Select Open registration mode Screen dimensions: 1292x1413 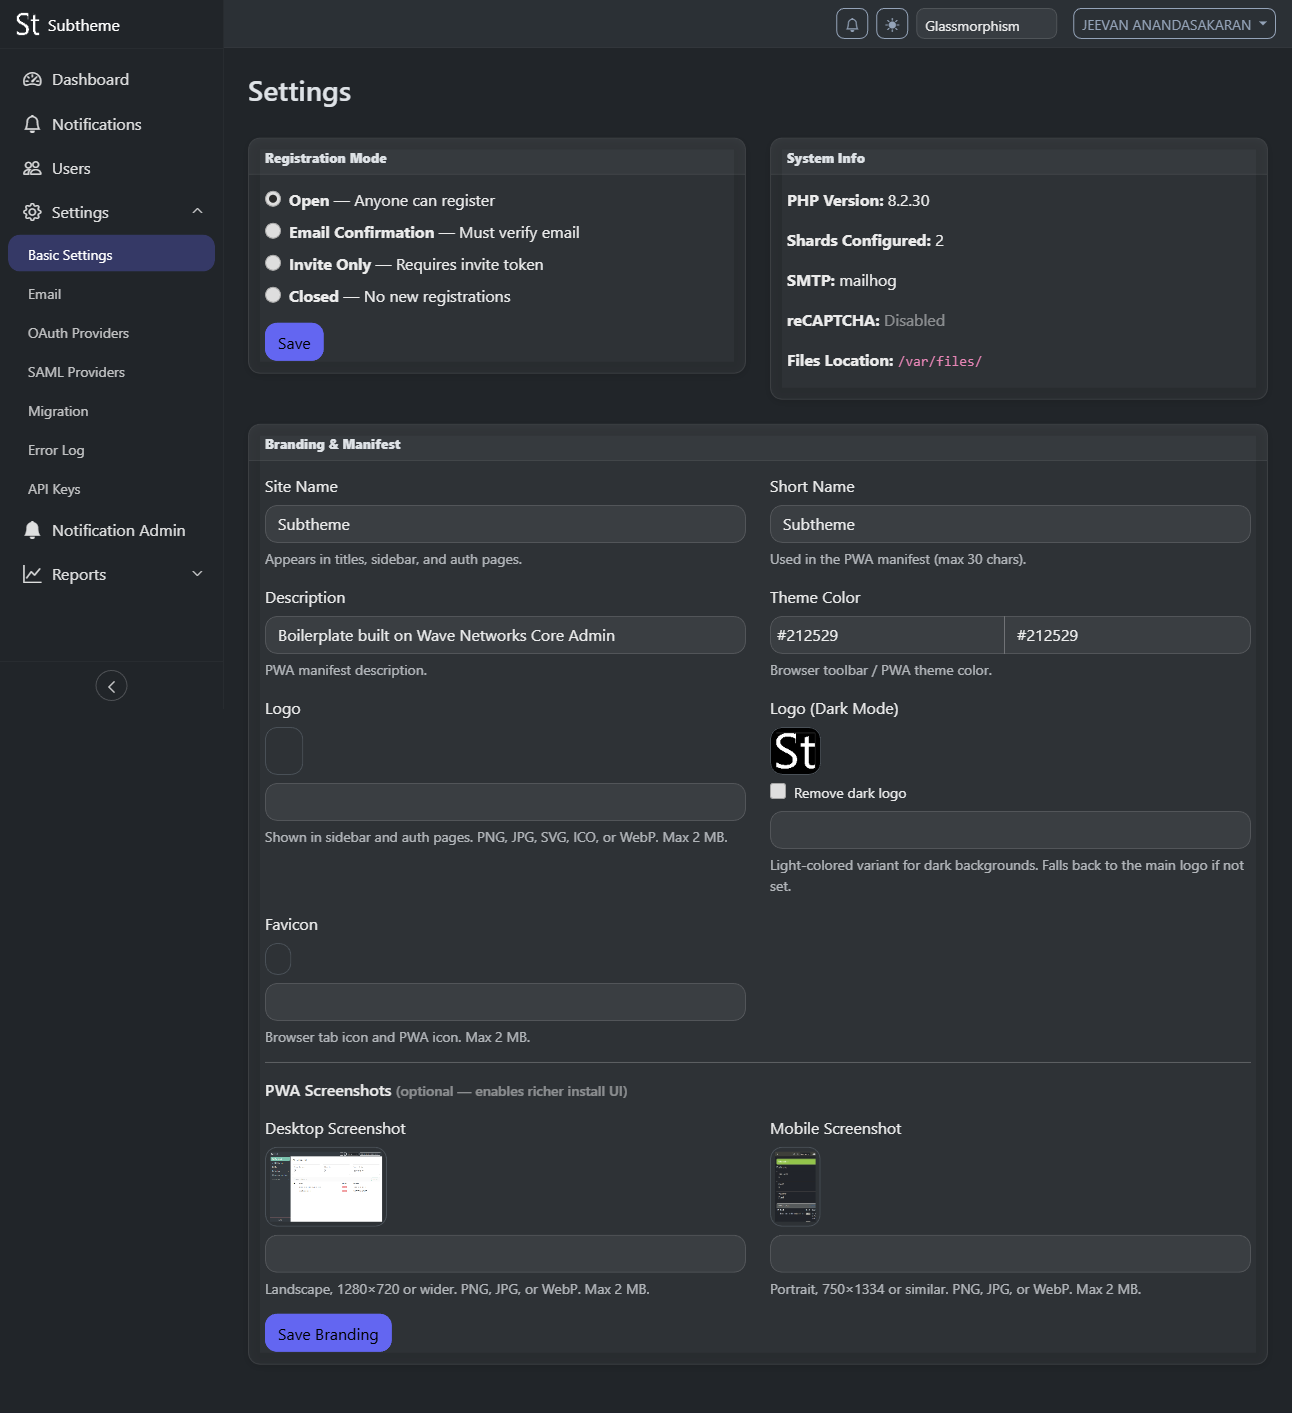(273, 199)
